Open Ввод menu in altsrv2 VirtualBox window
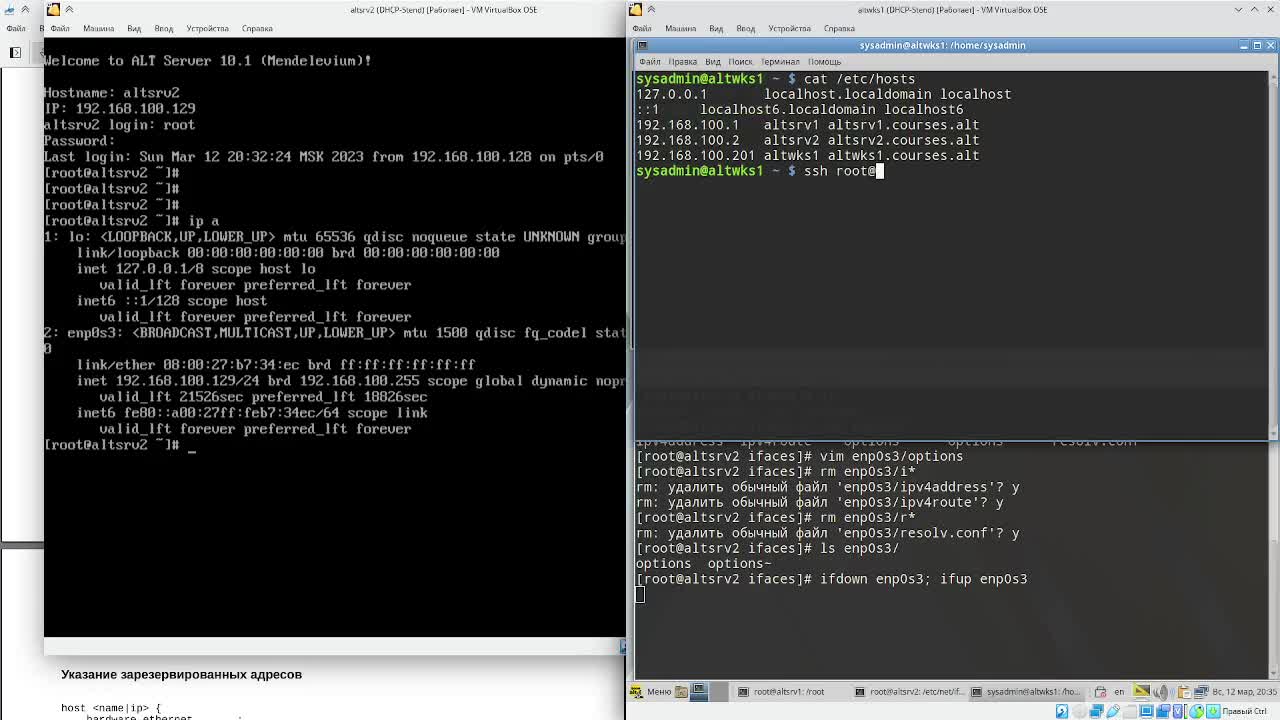The image size is (1280, 720). tap(163, 28)
